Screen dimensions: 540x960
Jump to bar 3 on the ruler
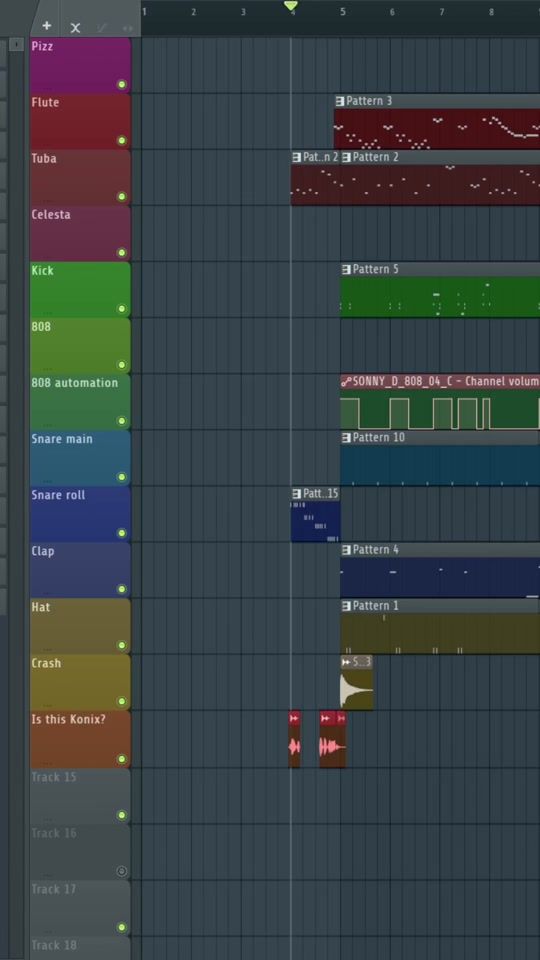click(243, 12)
